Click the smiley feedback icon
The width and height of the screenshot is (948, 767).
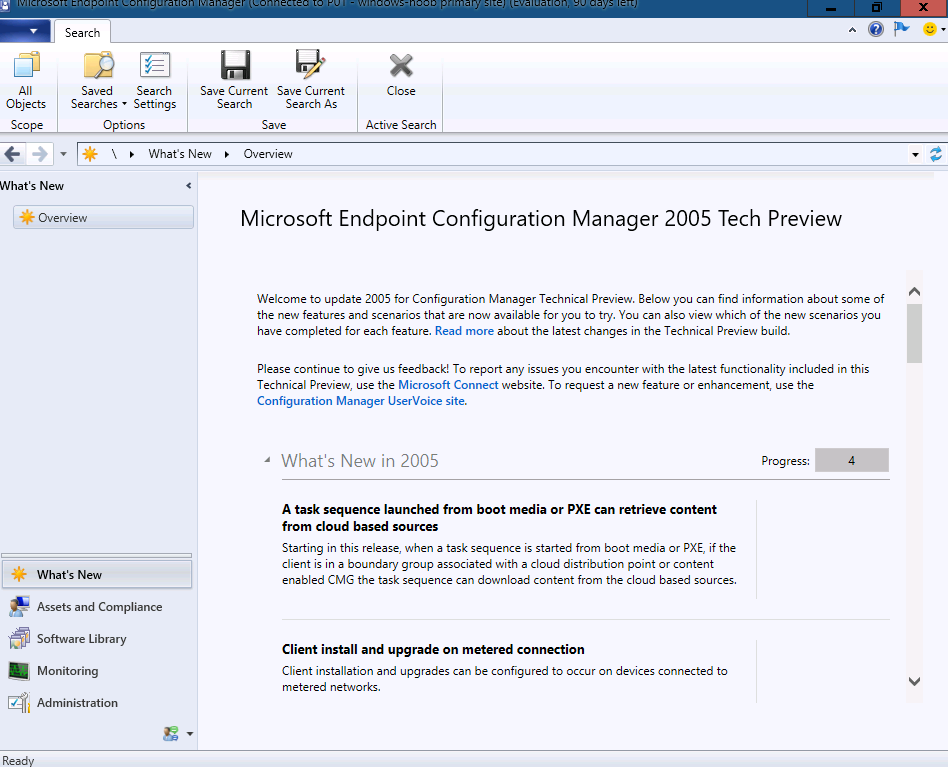click(929, 29)
